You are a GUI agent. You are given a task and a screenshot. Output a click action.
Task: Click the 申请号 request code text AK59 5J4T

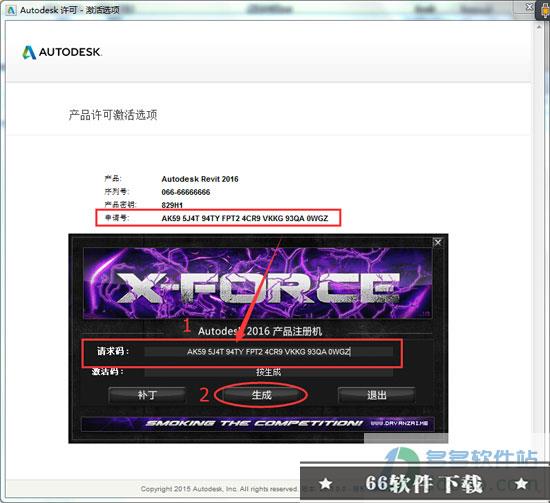coord(245,218)
